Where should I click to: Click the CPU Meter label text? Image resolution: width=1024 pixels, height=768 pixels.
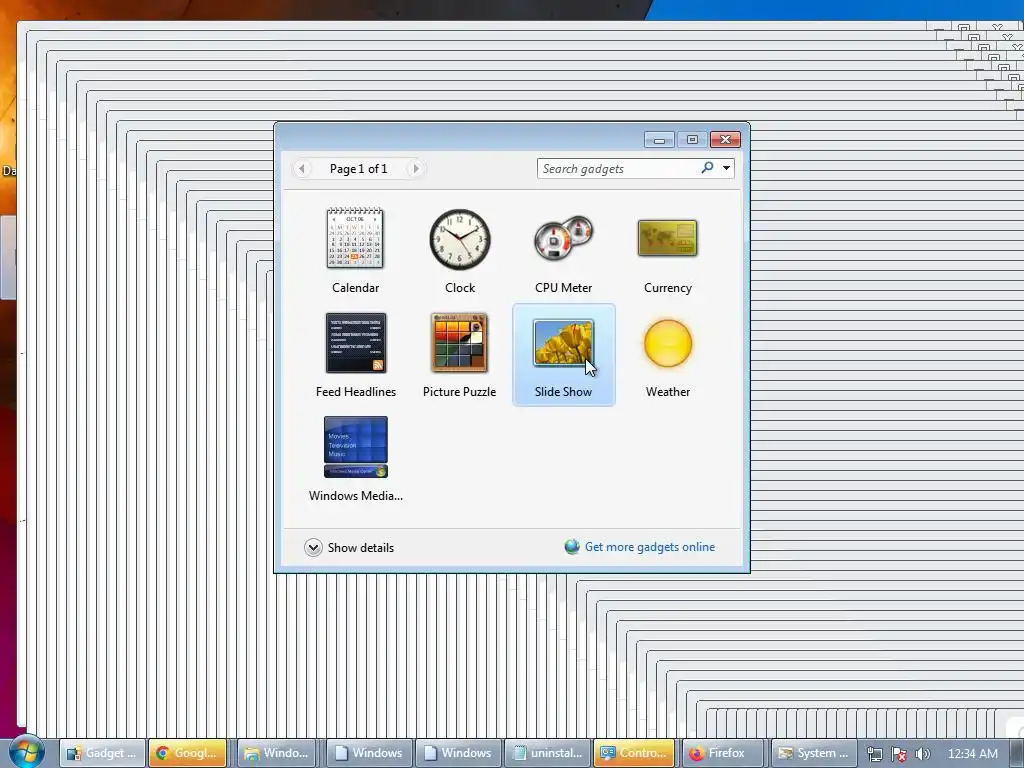tap(564, 287)
